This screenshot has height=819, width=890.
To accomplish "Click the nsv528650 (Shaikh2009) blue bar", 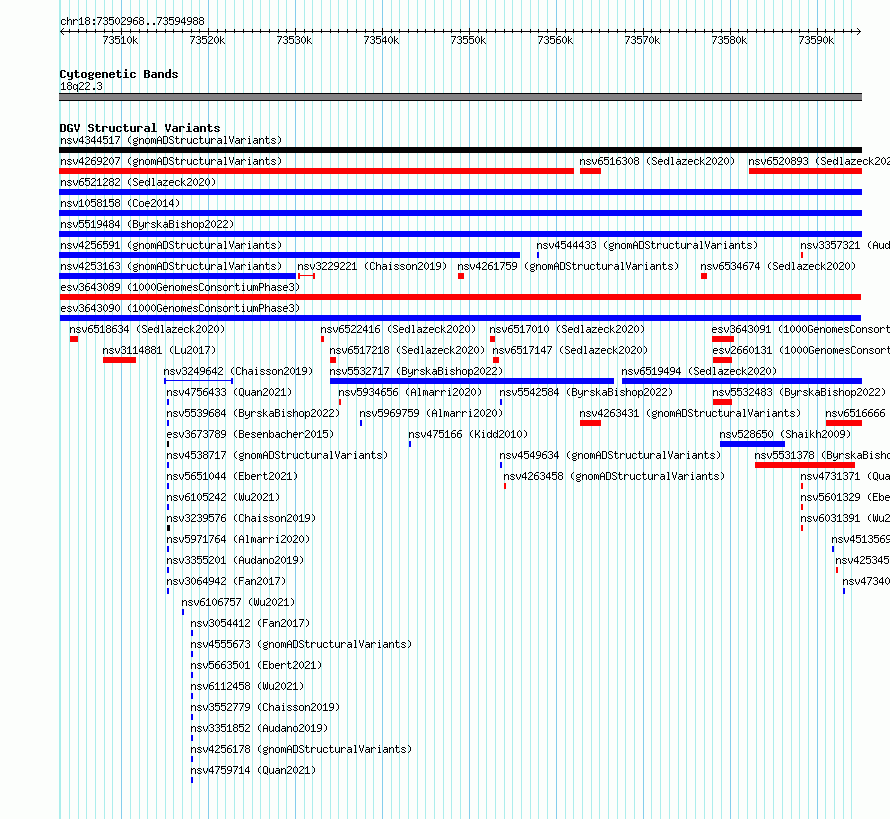I will 752,444.
